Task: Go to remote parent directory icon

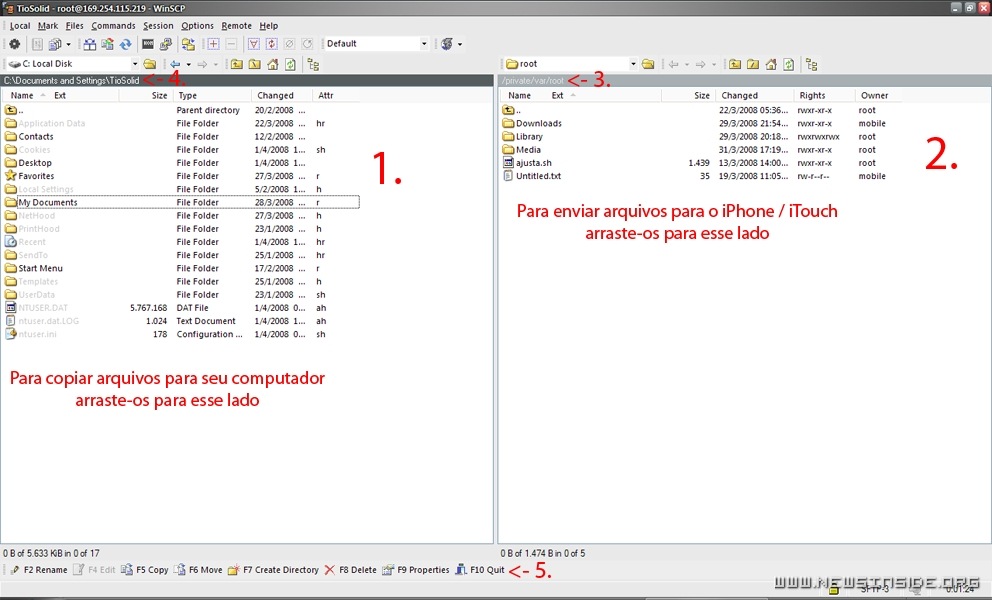Action: pos(735,64)
